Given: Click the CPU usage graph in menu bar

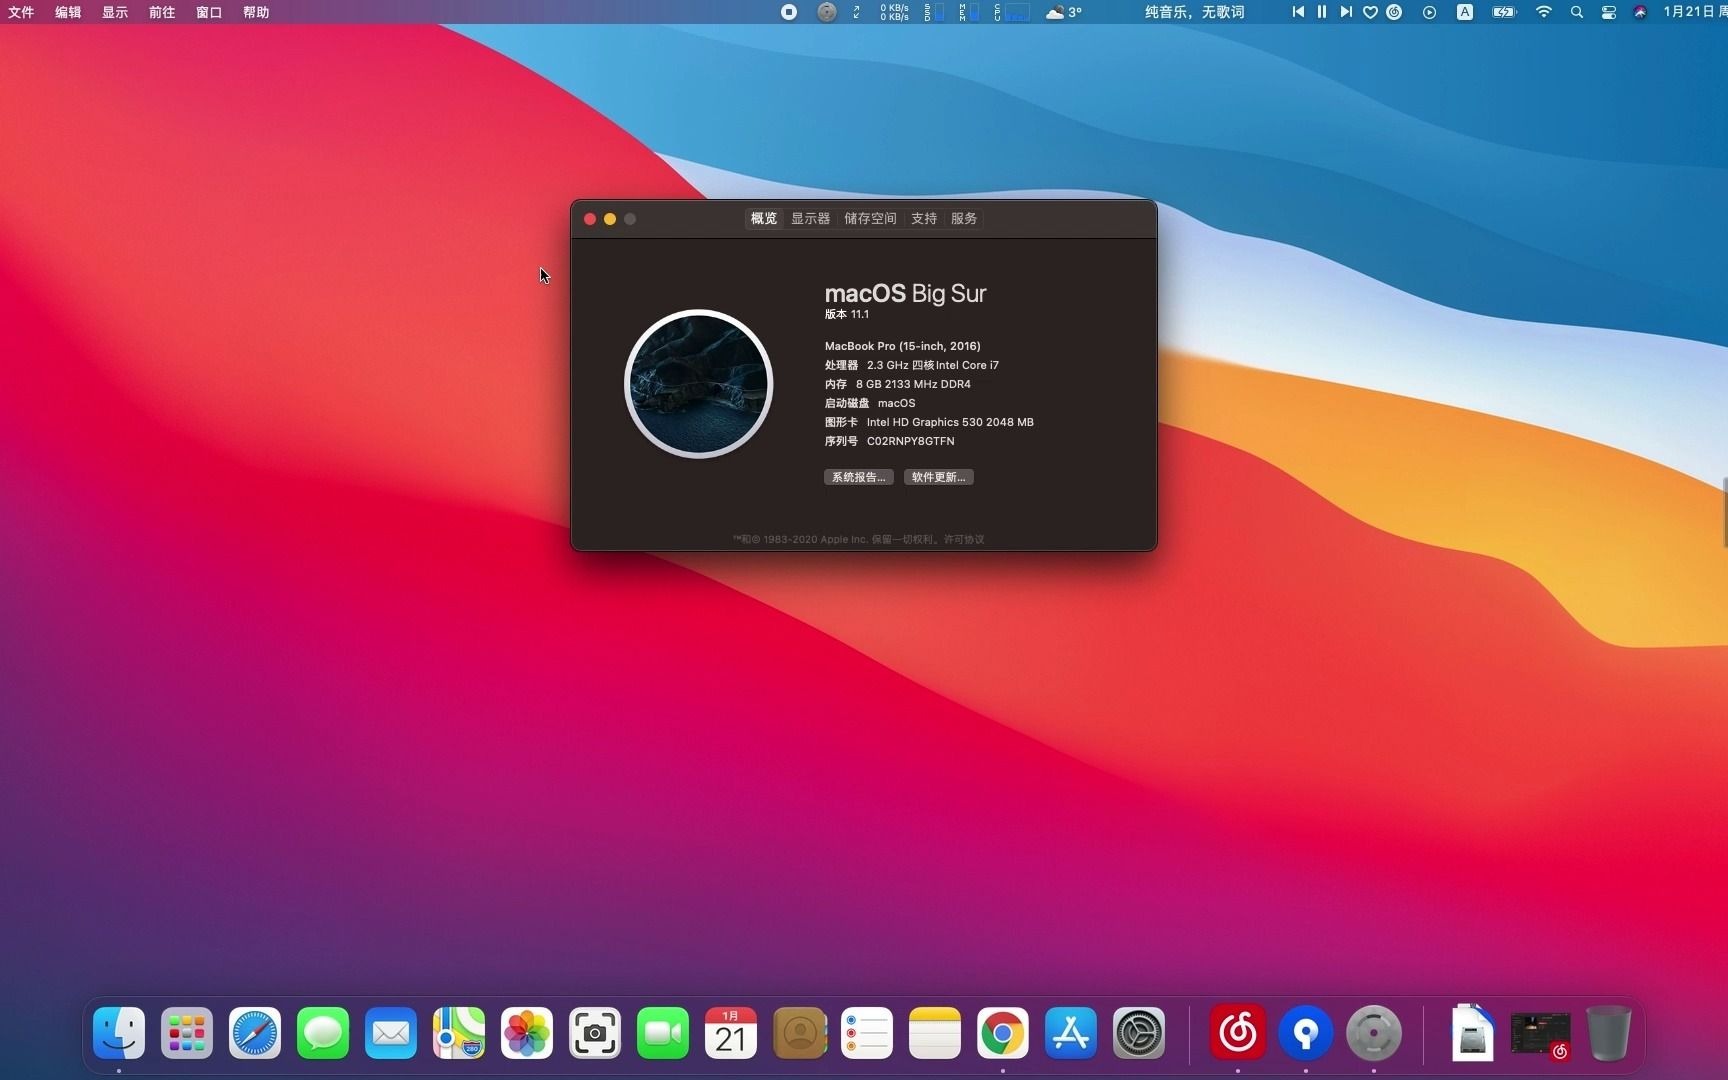Looking at the screenshot, I should pyautogui.click(x=1012, y=12).
